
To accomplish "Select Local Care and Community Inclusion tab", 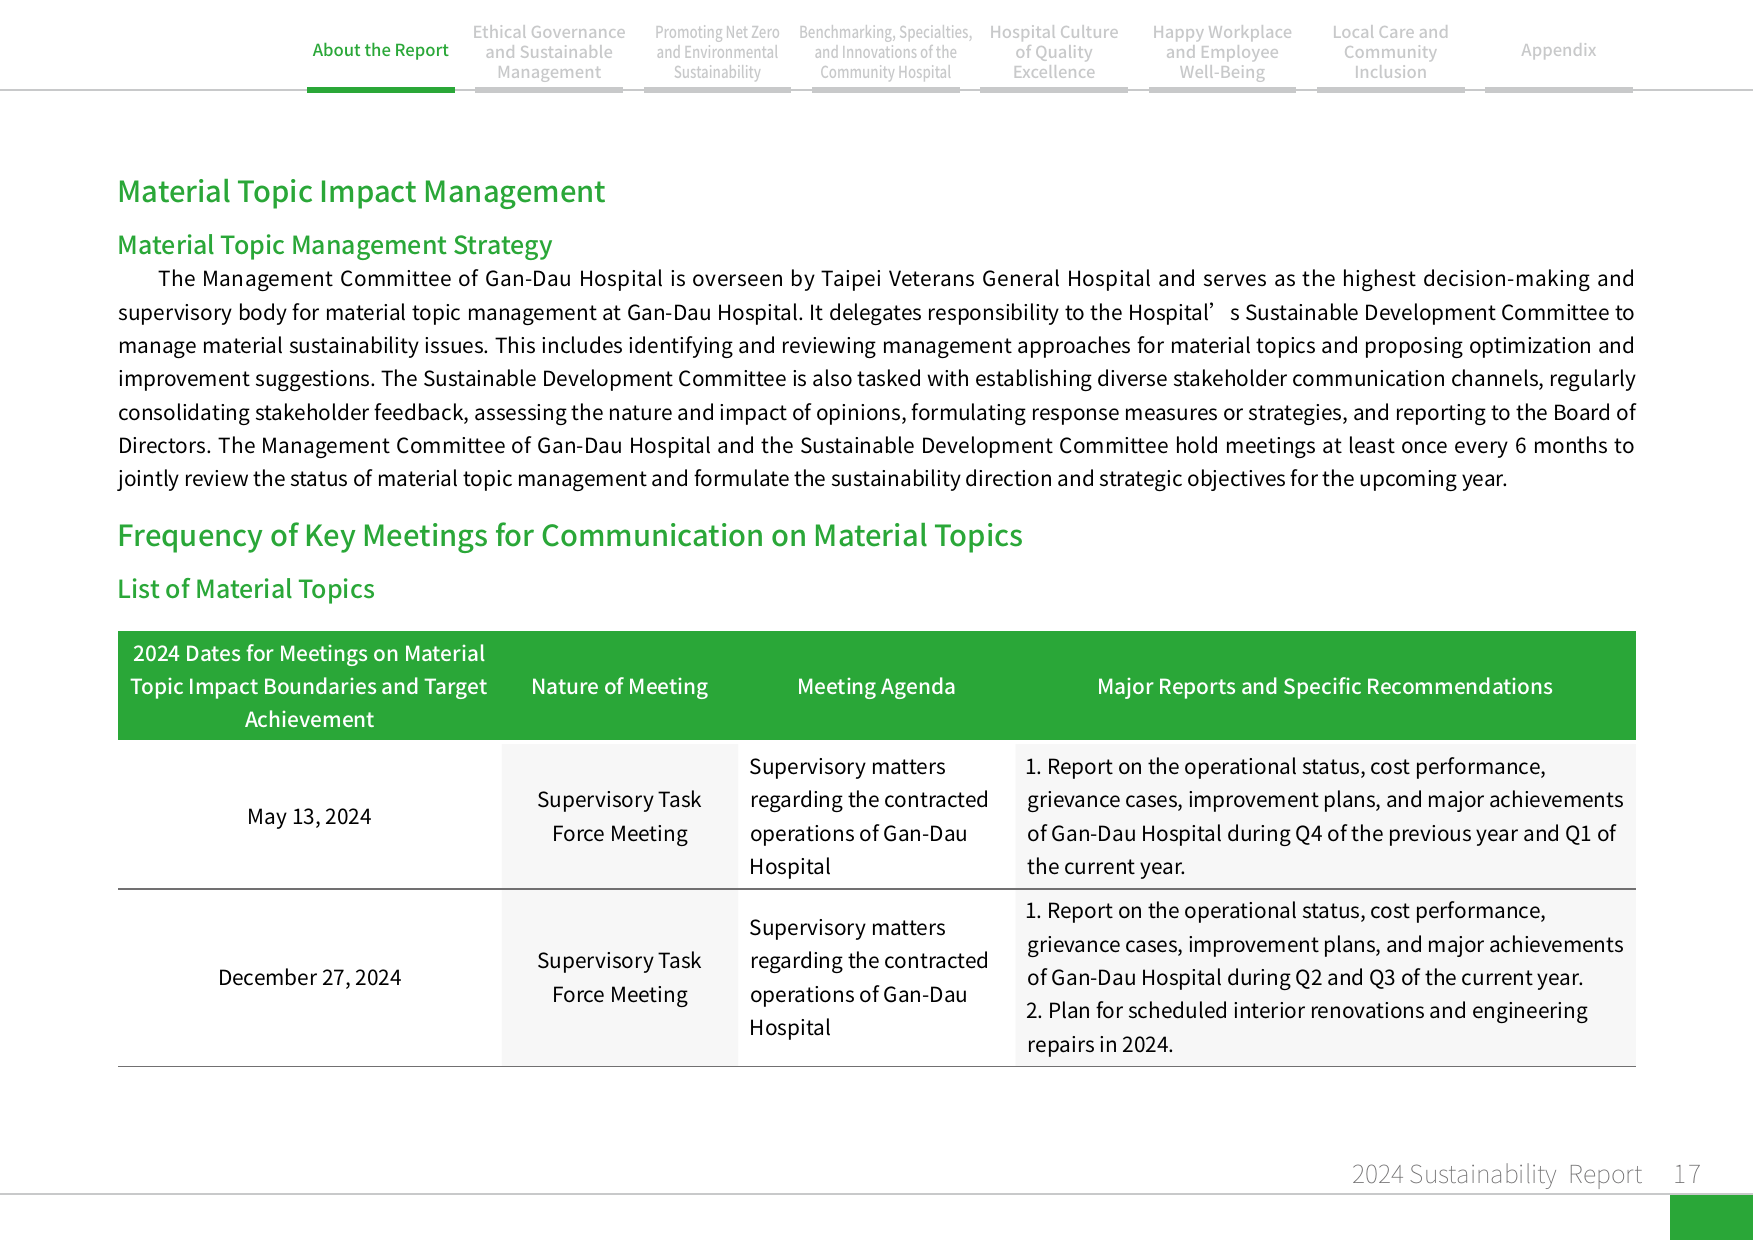I will [1390, 52].
